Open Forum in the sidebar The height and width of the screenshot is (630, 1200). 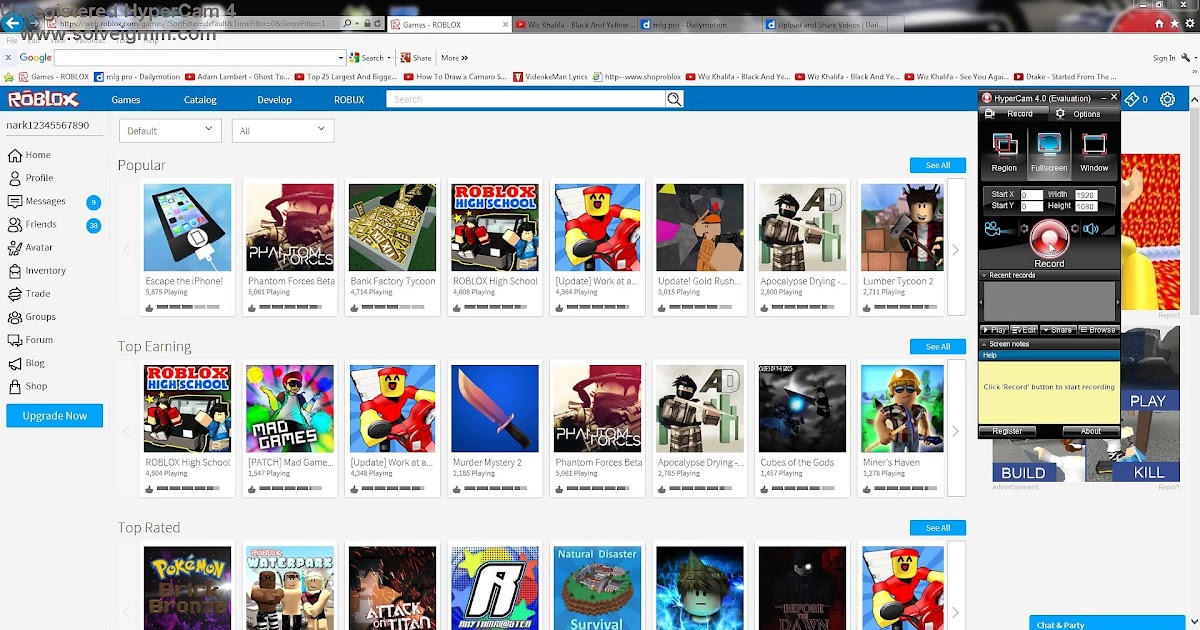click(31, 340)
